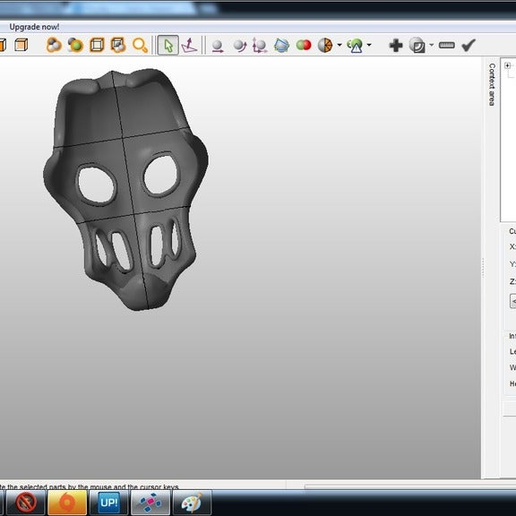Open the orange app on the taskbar

67,502
